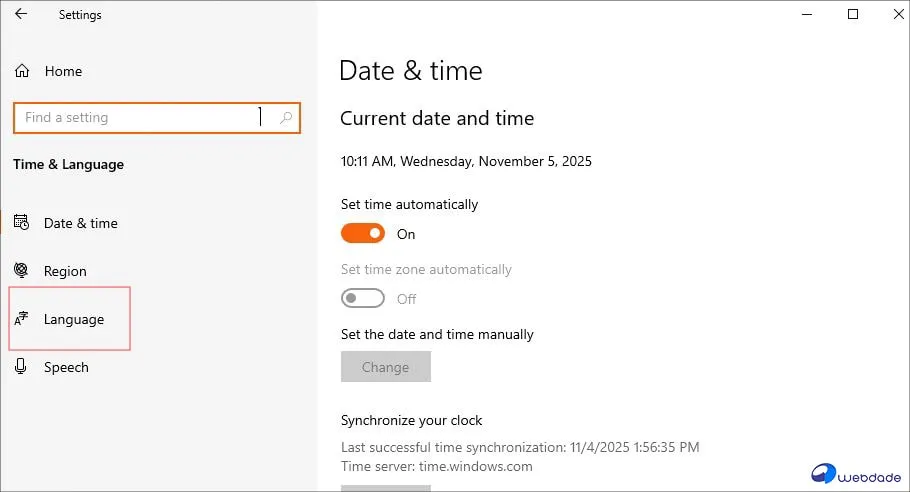Click the Date & time calendar clock icon

22,223
